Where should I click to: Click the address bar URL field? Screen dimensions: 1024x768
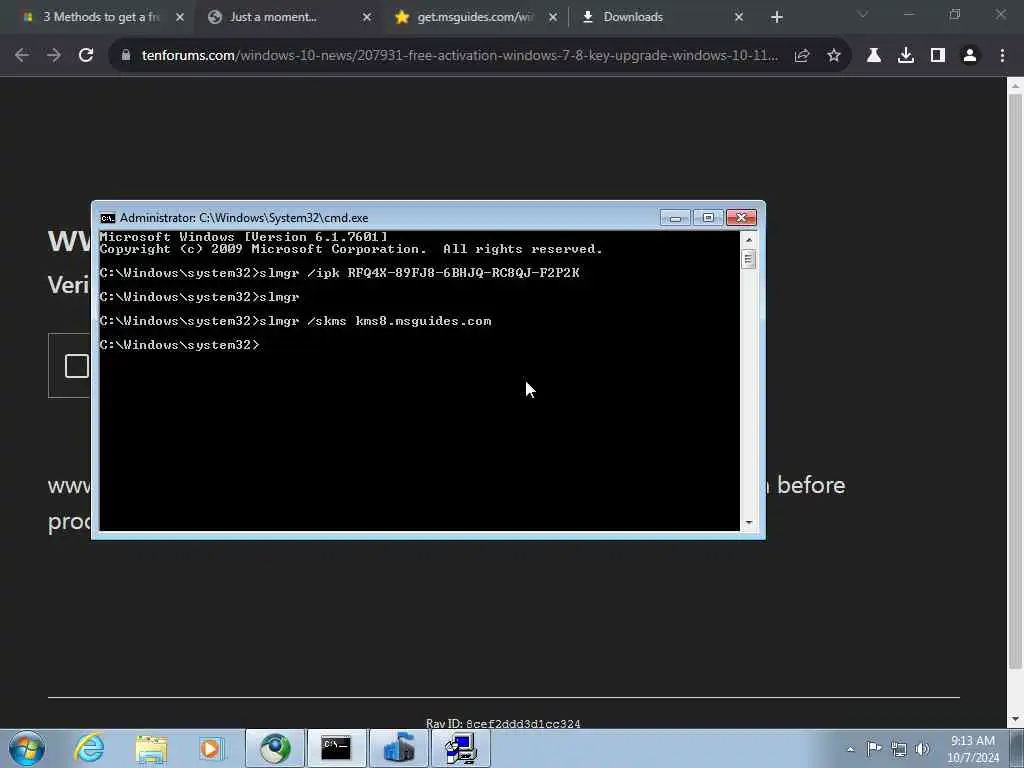click(459, 56)
